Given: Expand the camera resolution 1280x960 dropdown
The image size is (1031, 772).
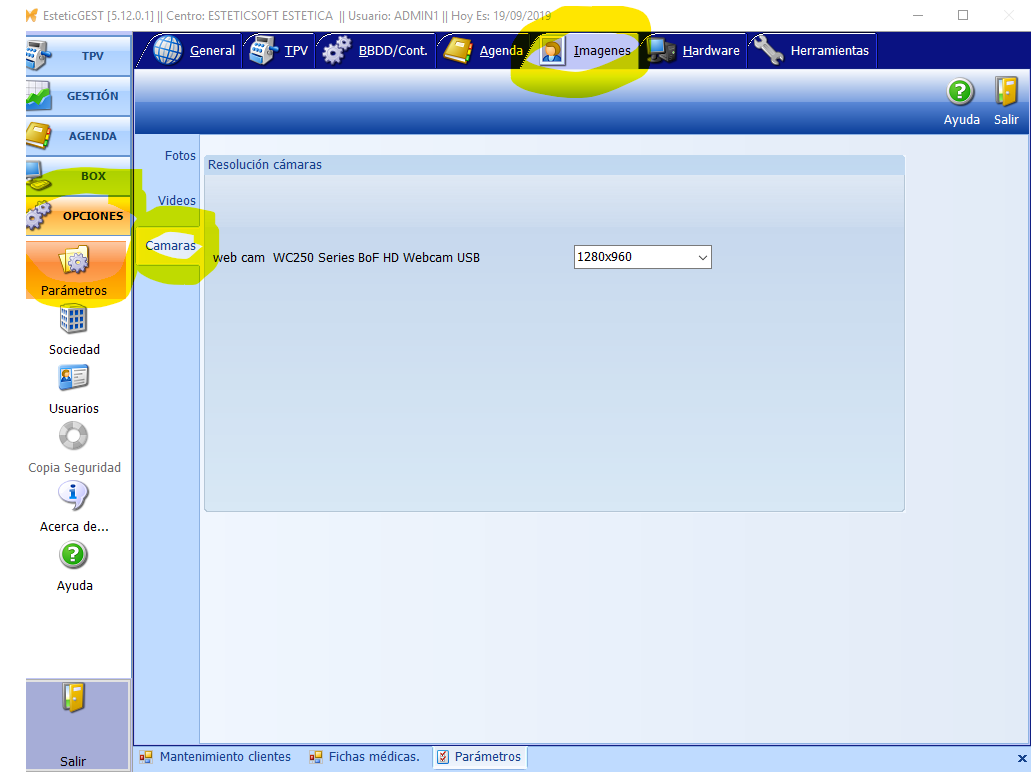Looking at the screenshot, I should pyautogui.click(x=702, y=258).
